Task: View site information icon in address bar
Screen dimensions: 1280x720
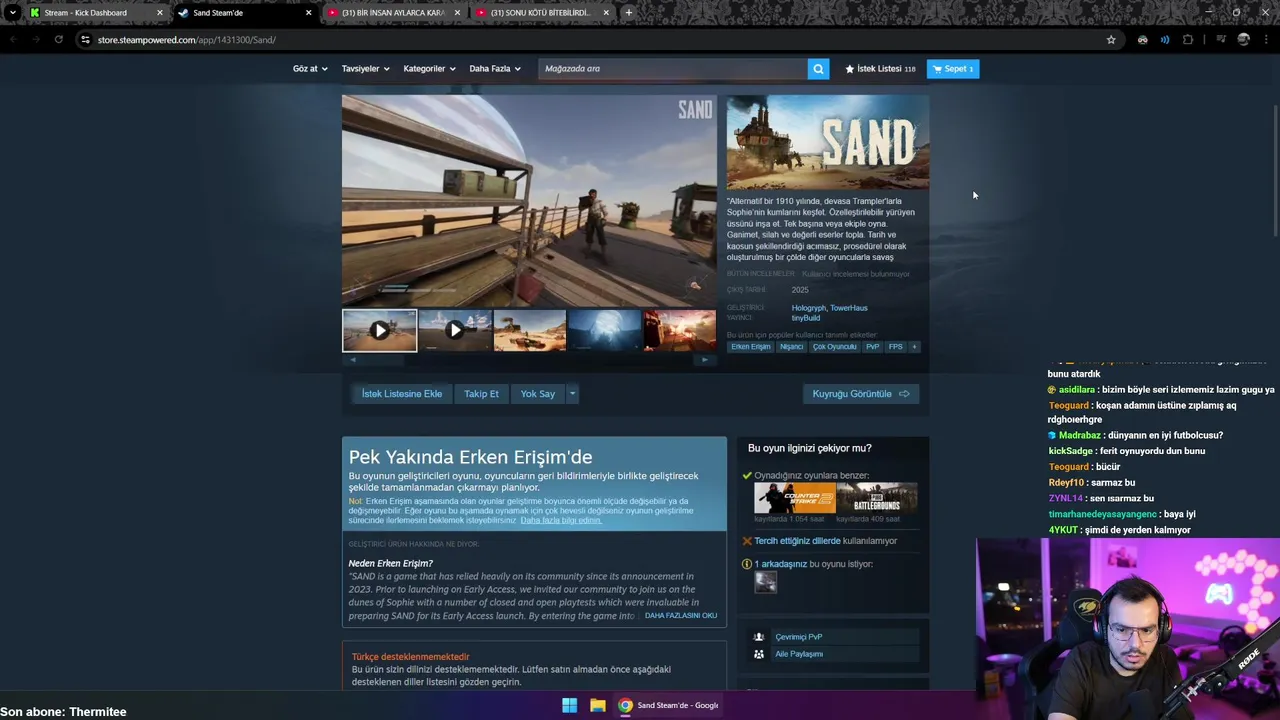Action: pos(85,40)
